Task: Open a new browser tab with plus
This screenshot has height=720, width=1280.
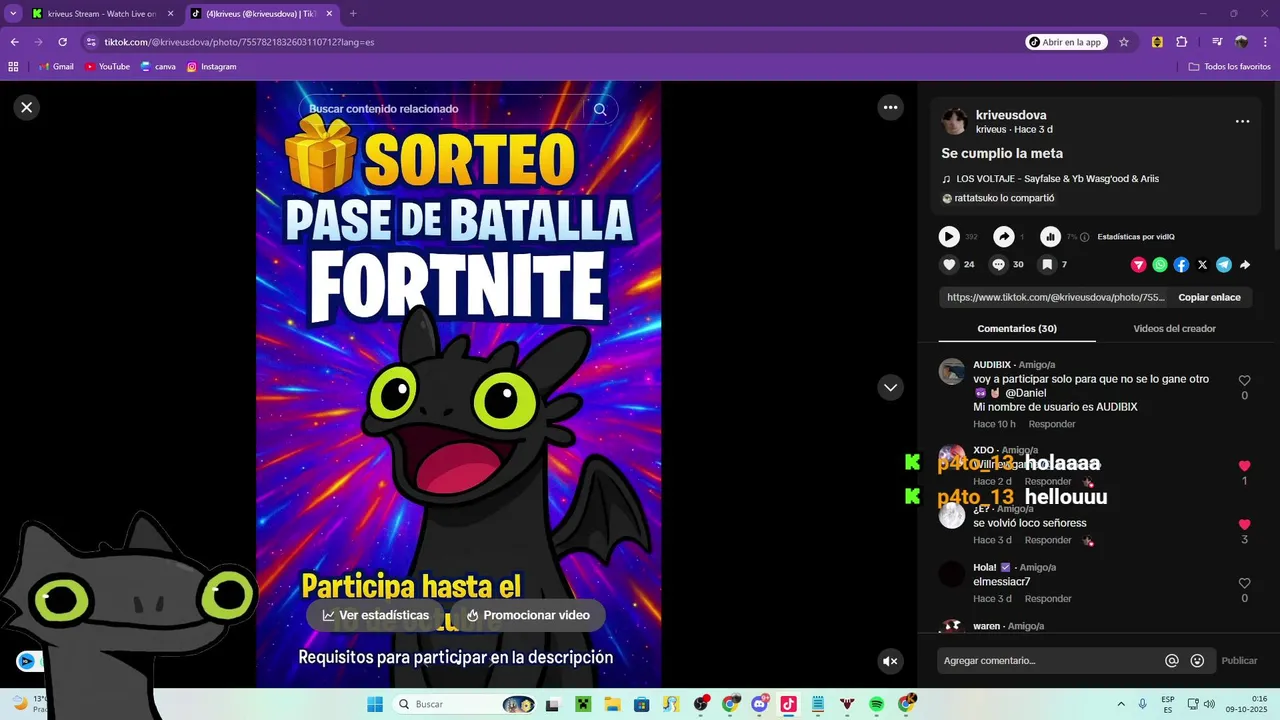Action: [353, 14]
